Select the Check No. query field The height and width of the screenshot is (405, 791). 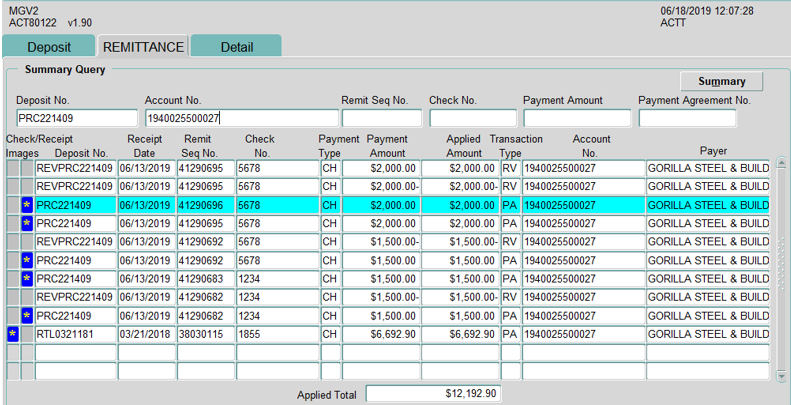[x=472, y=118]
